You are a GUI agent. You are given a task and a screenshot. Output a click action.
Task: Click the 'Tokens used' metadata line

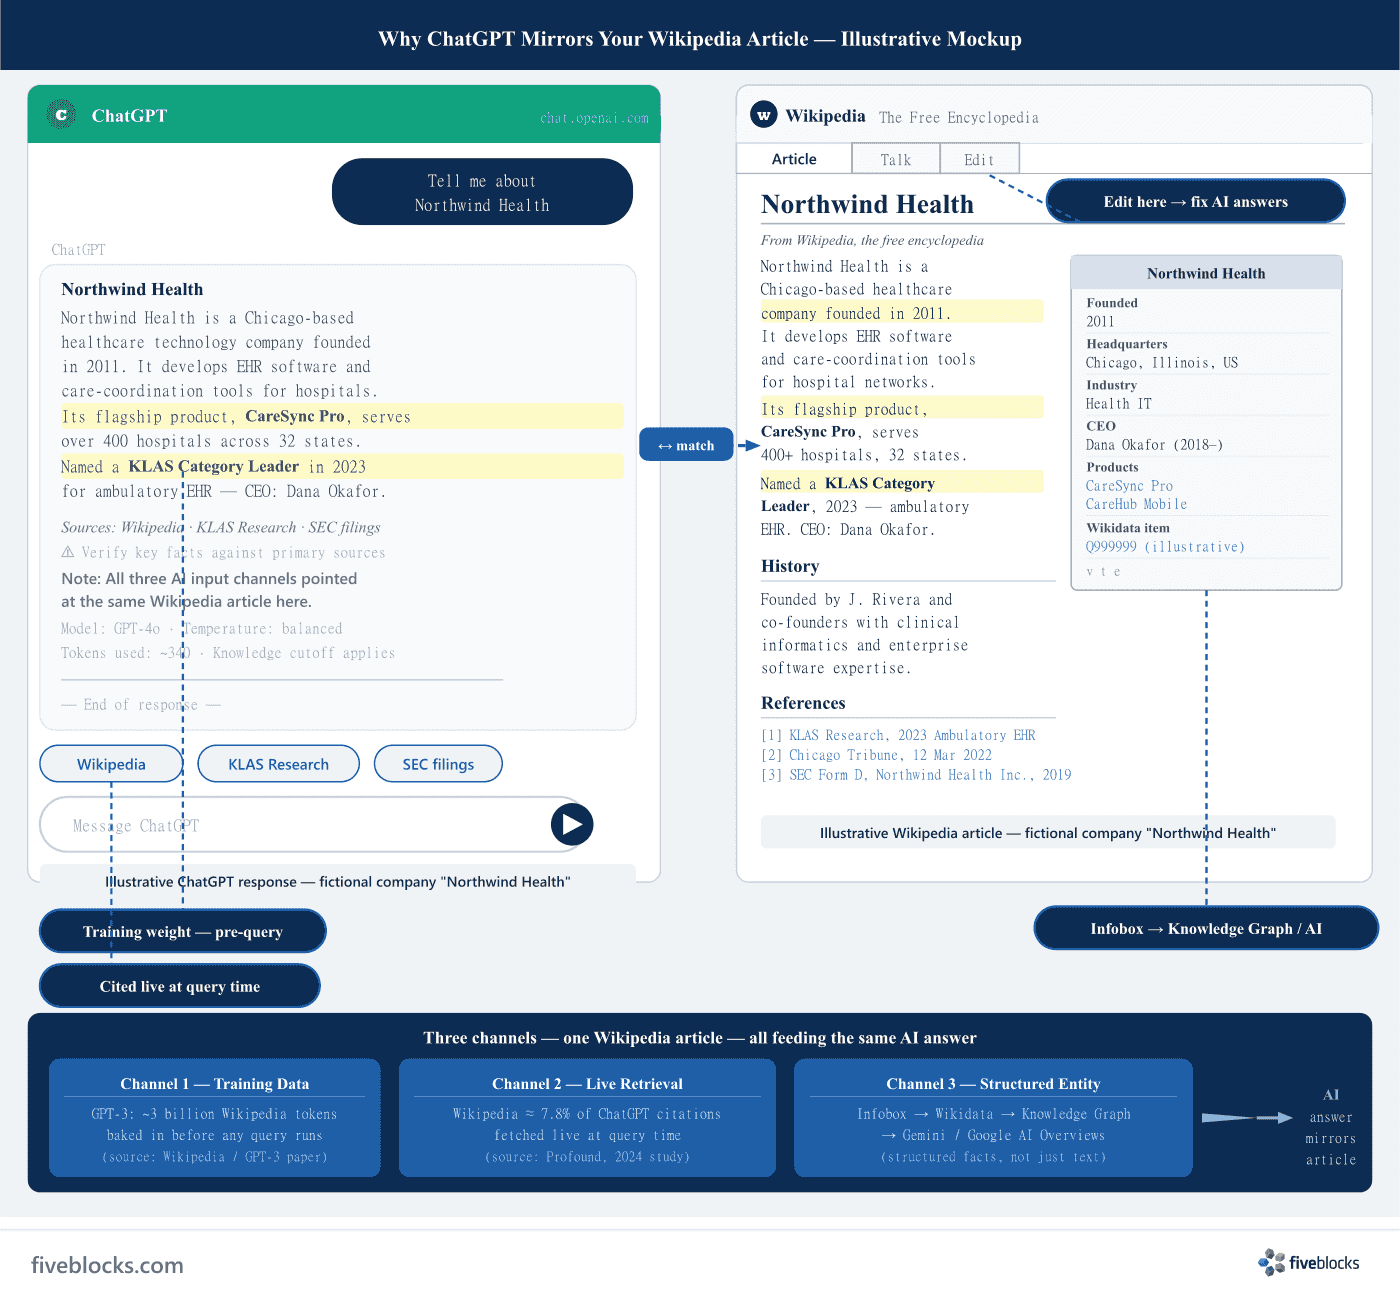pyautogui.click(x=228, y=653)
